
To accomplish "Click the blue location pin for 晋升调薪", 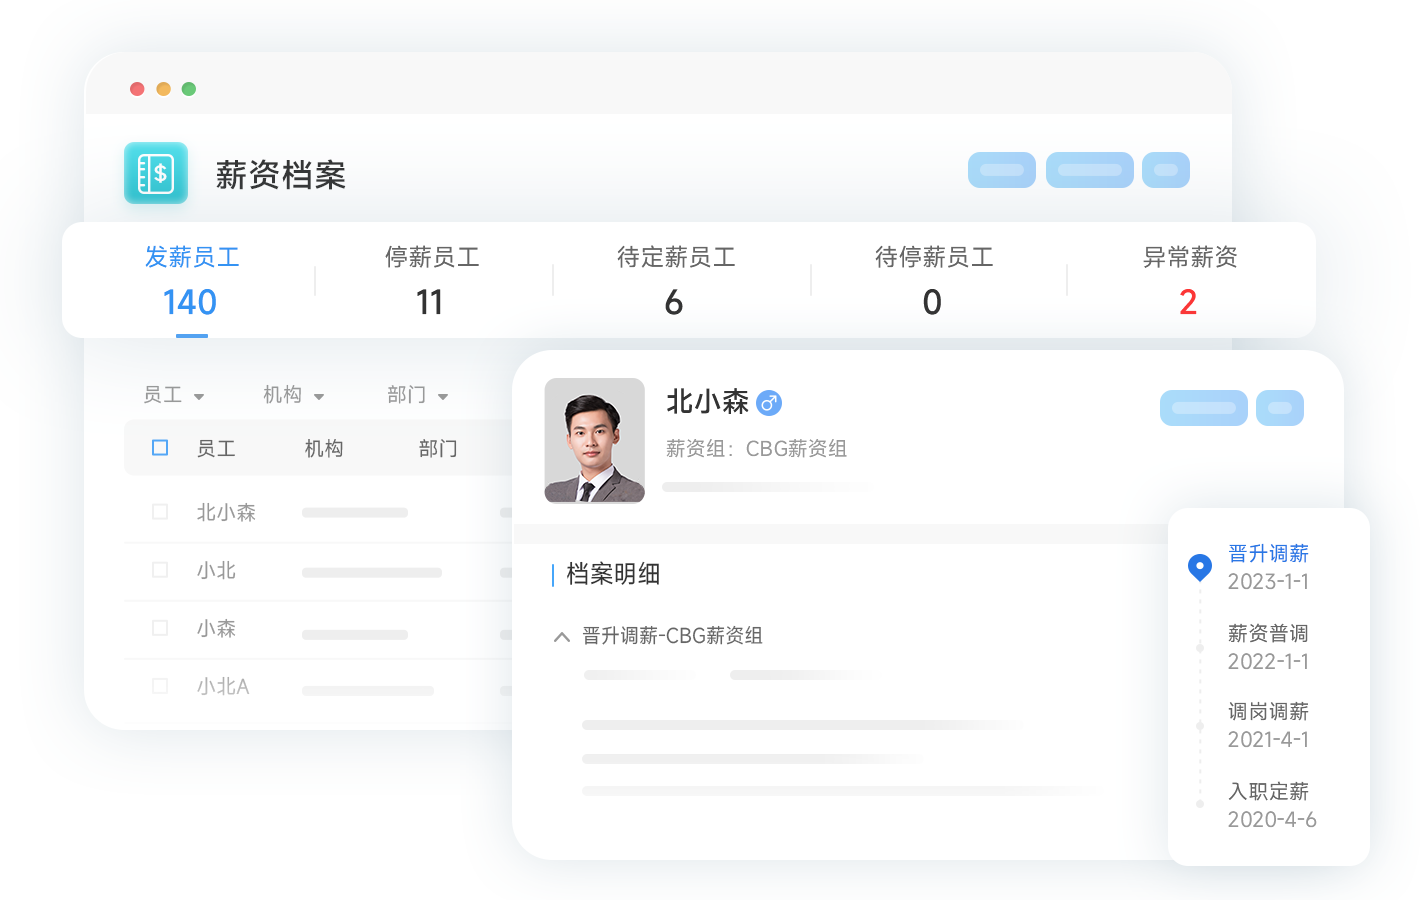I will tap(1199, 567).
